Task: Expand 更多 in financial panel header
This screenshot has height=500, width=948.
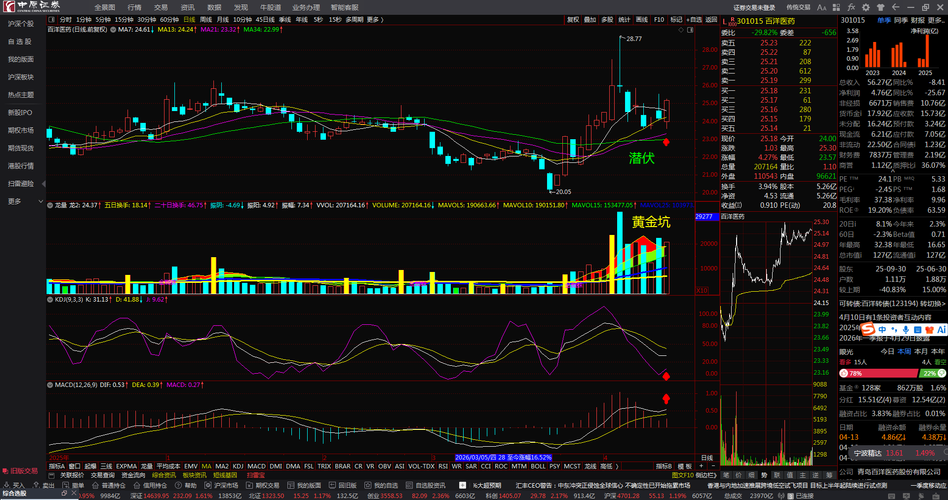Action: point(935,20)
